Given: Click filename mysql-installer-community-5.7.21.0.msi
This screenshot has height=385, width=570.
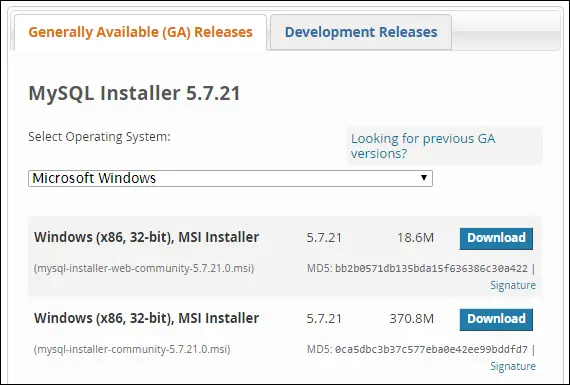Looking at the screenshot, I should (x=132, y=350).
